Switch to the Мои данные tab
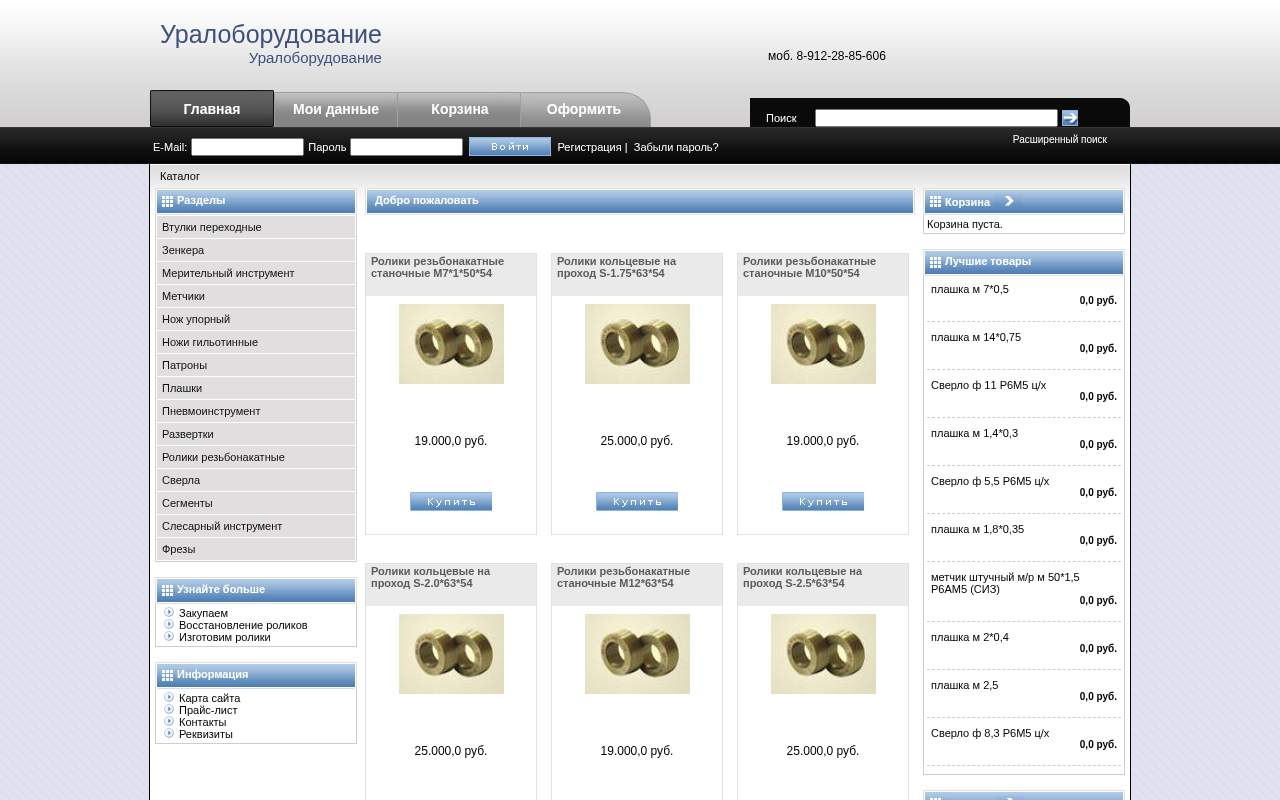The width and height of the screenshot is (1280, 800). pos(336,109)
